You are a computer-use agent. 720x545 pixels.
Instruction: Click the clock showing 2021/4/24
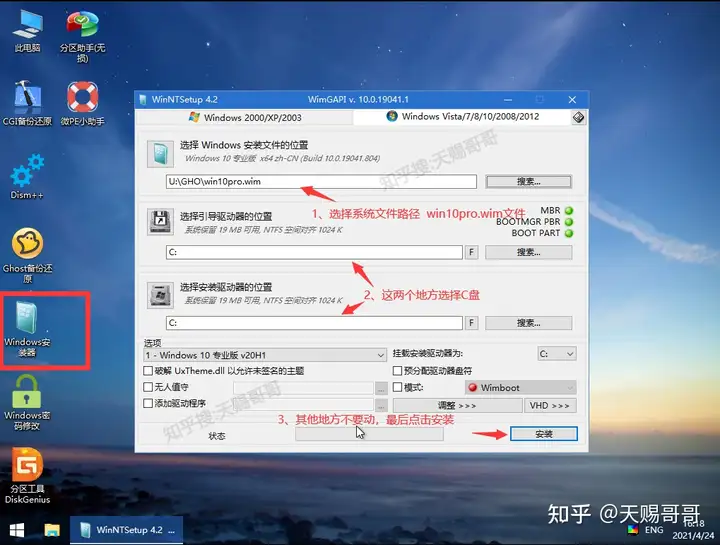coord(693,530)
